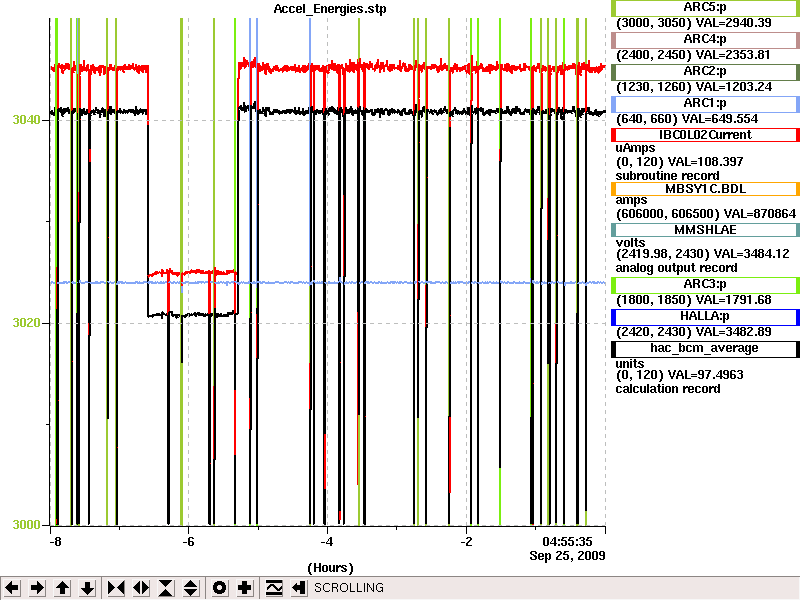Click the Sep 25, 2009 date label
Image resolution: width=800 pixels, height=600 pixels.
tap(567, 556)
